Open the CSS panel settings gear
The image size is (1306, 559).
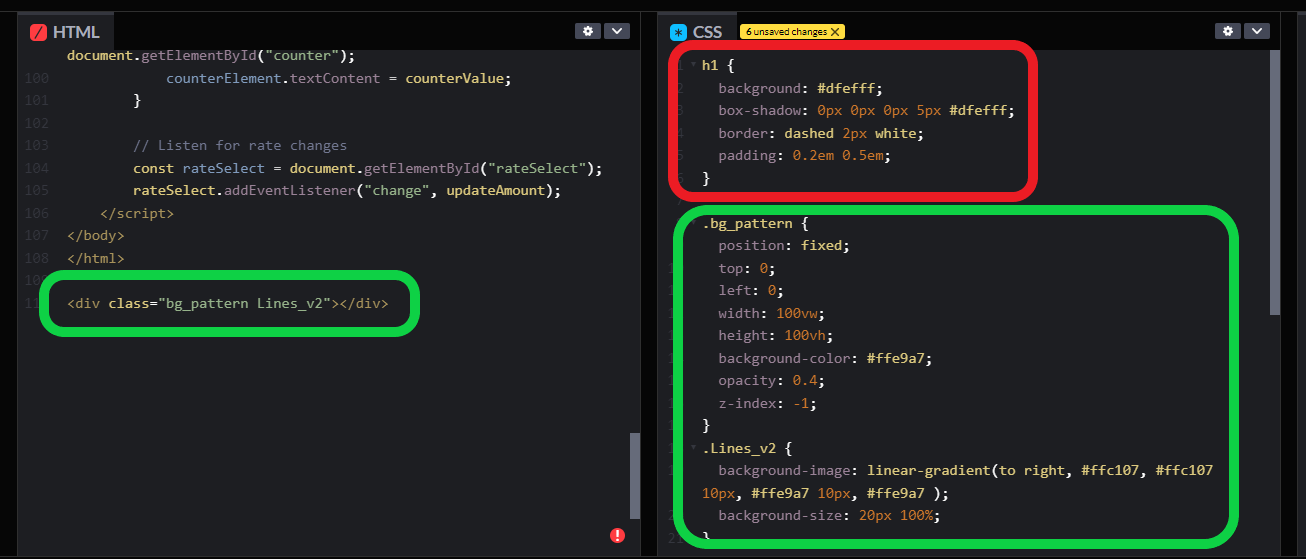point(1228,31)
